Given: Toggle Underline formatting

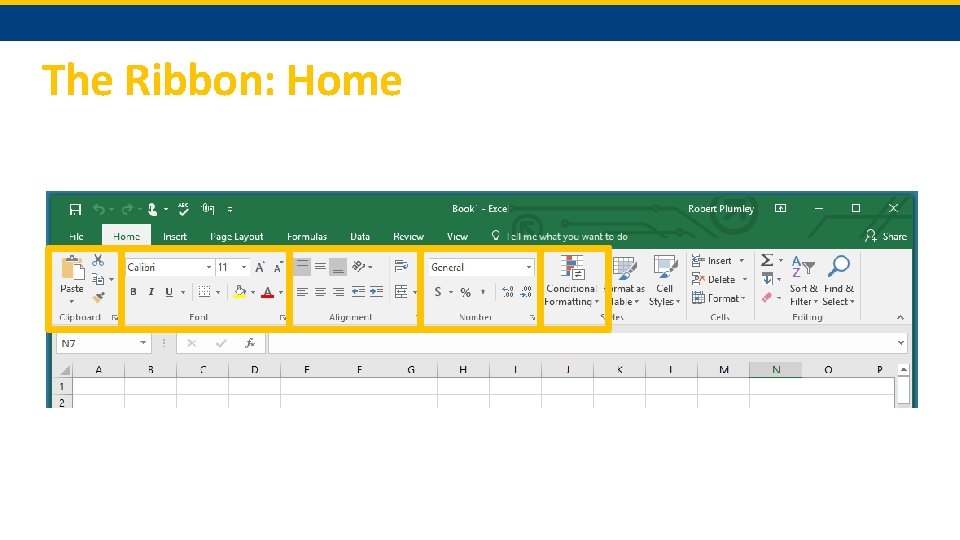Looking at the screenshot, I should 169,292.
